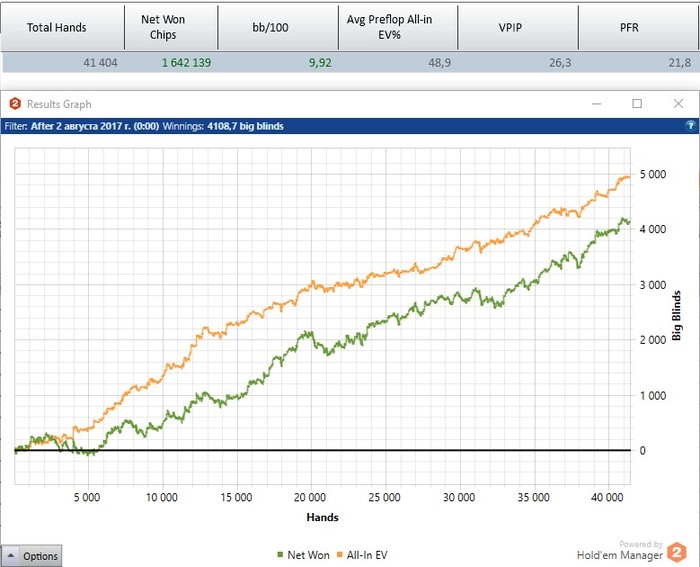Click the Results Graph window title

(59, 104)
